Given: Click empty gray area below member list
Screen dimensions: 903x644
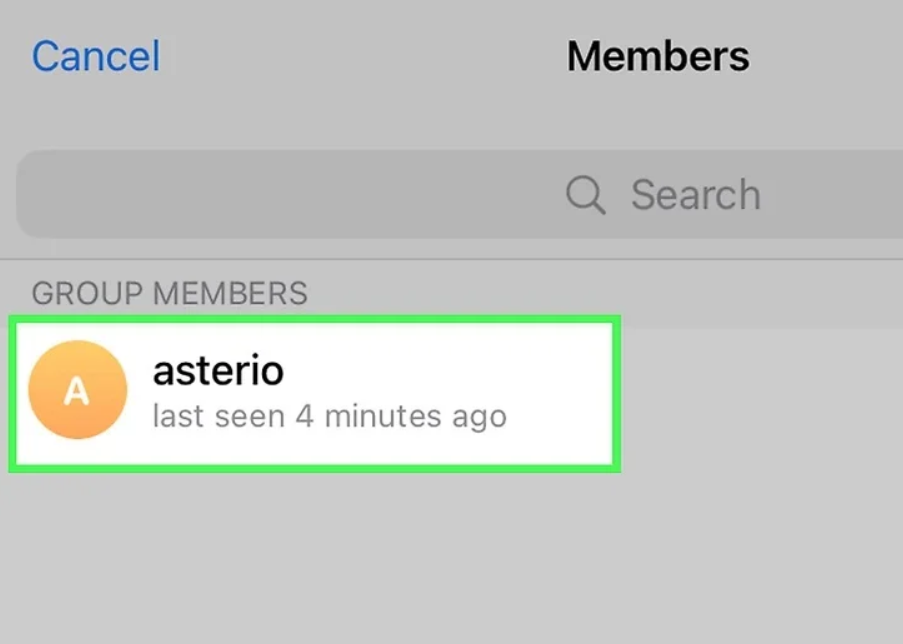Looking at the screenshot, I should pyautogui.click(x=450, y=560).
